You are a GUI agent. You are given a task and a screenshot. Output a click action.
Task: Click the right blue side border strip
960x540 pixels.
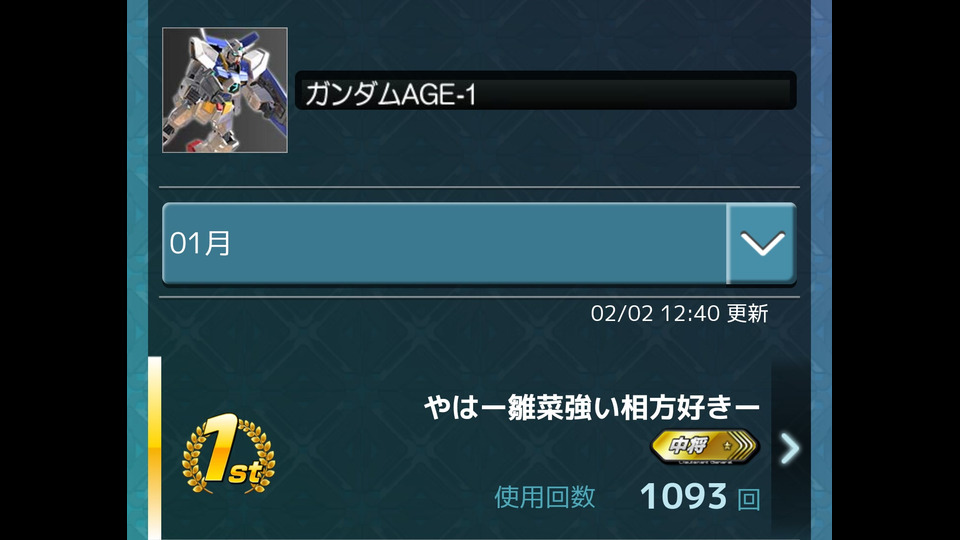point(821,270)
